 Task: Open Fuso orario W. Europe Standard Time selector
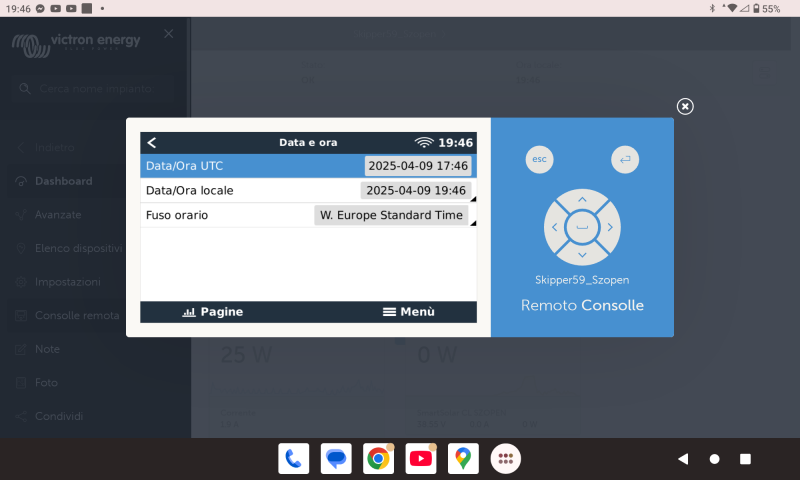[391, 215]
